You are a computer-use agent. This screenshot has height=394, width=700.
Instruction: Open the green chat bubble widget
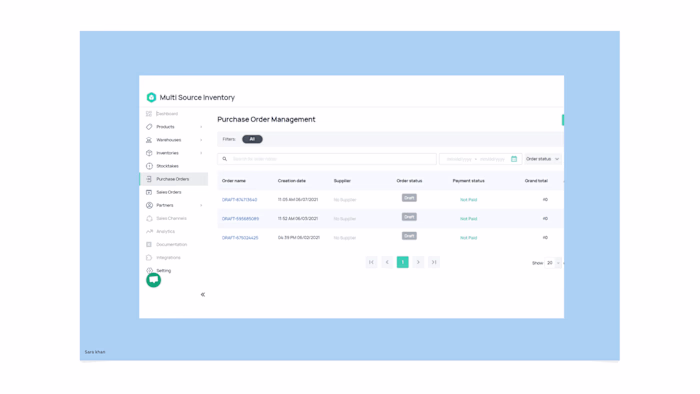click(154, 280)
